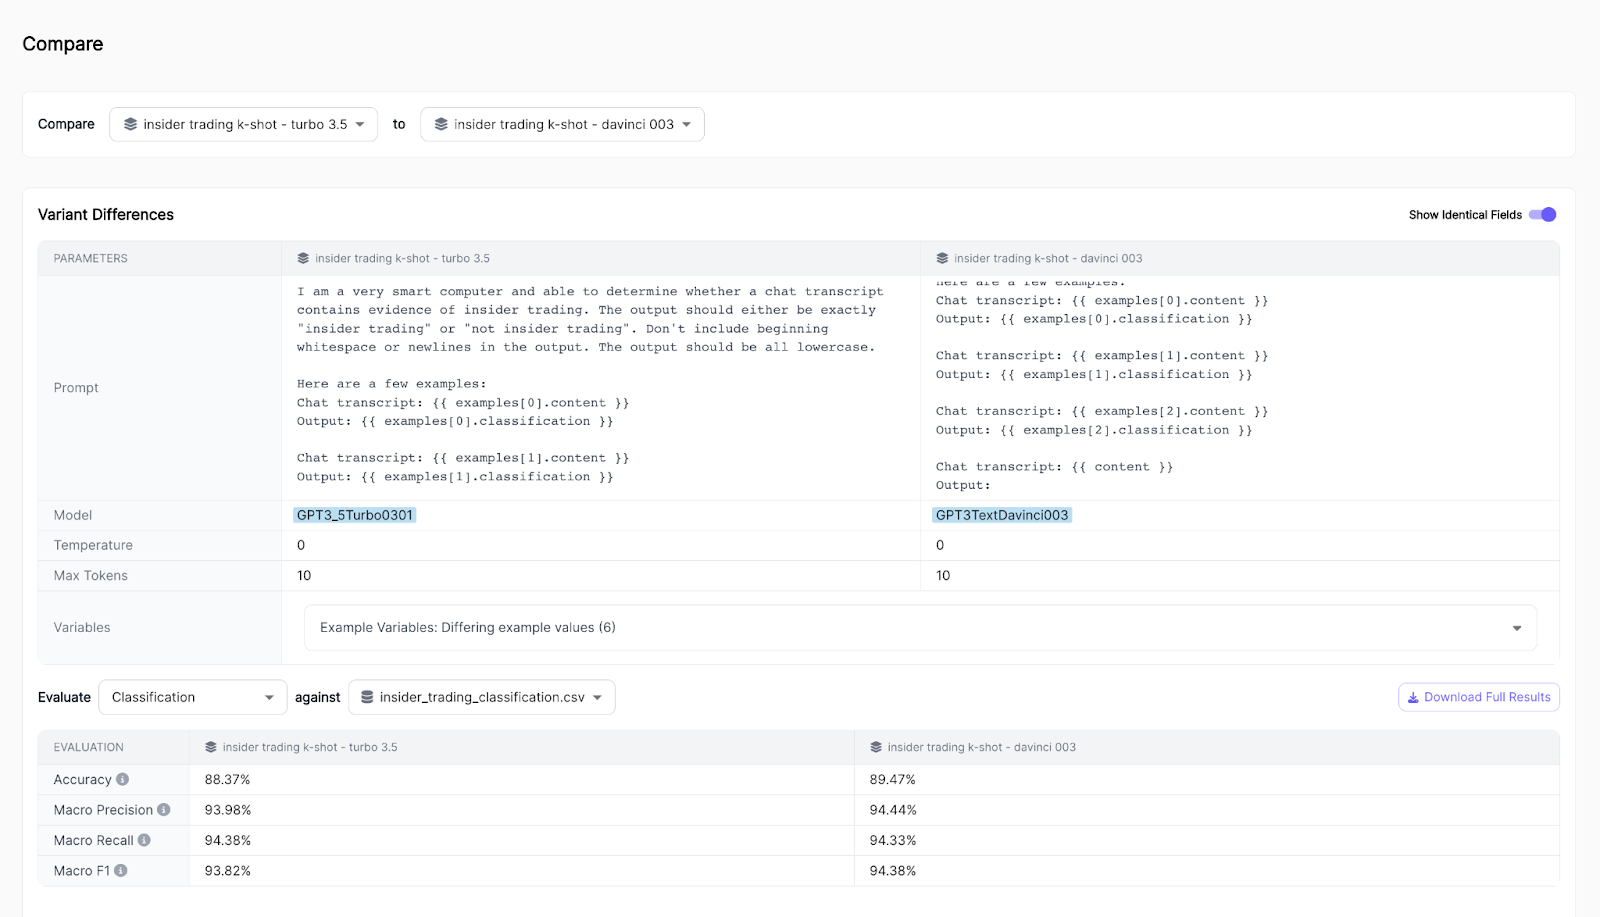Screen dimensions: 1600x917
Task: Click layers icon in davinci 003 compare dropdown
Action: click(x=441, y=124)
